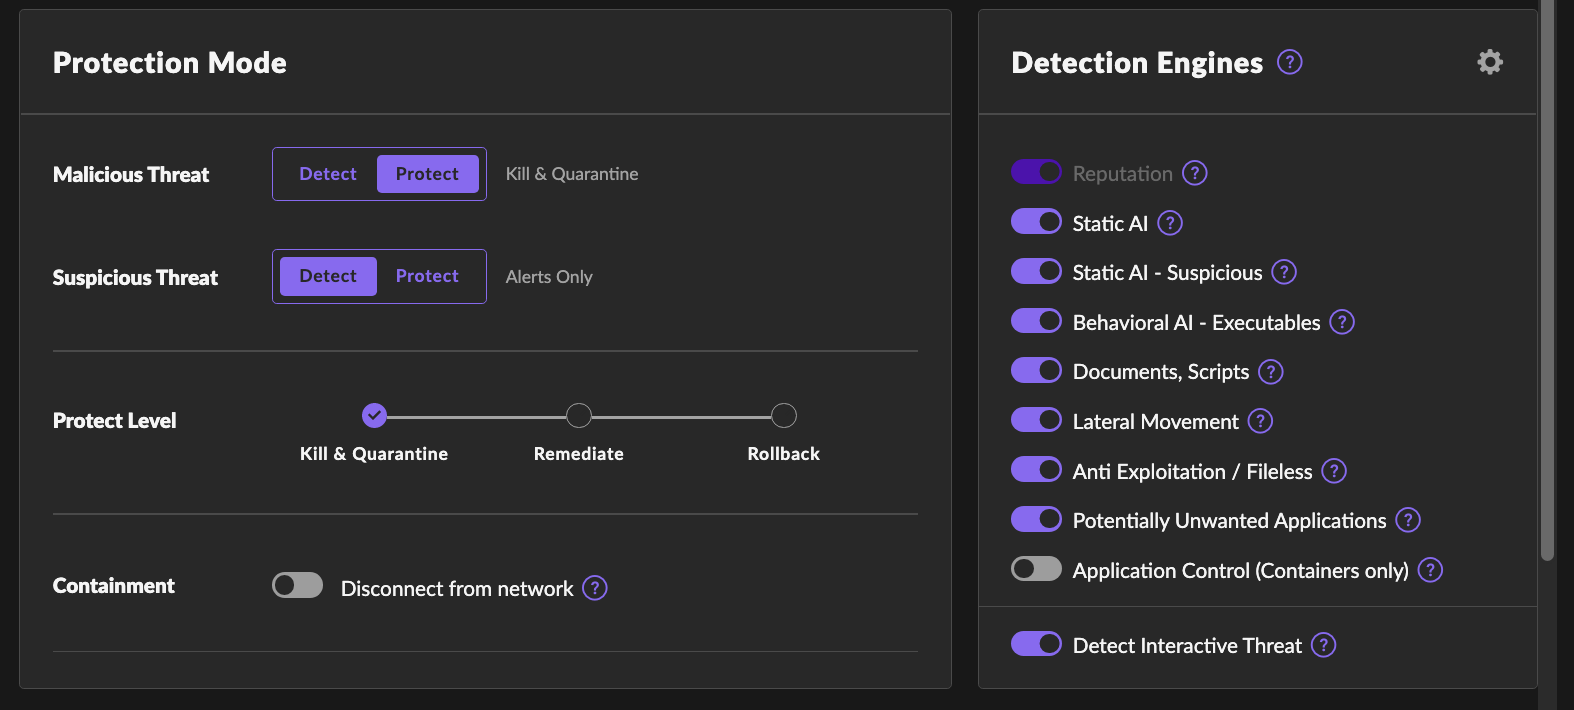1574x710 pixels.
Task: Click help icon next to Lateral Movement
Action: (x=1260, y=421)
